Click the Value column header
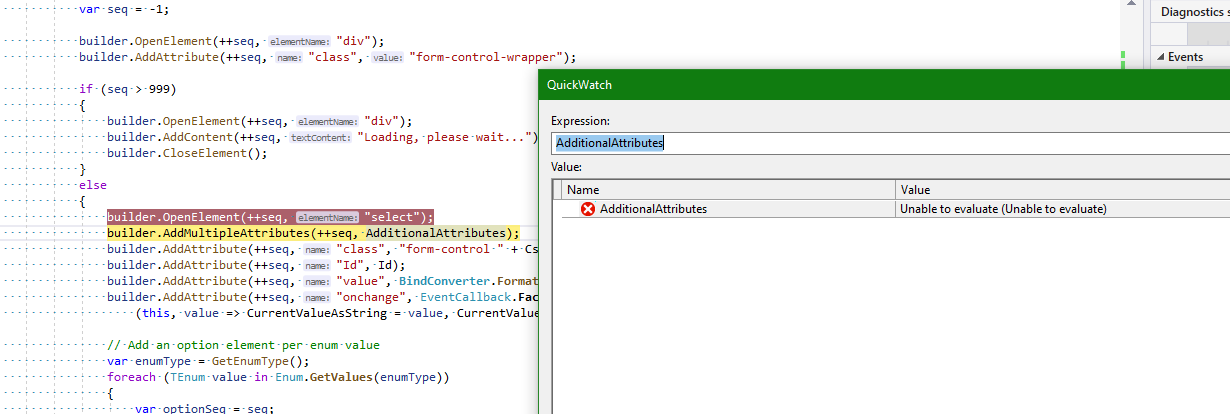This screenshot has height=414, width=1230. (1062, 189)
